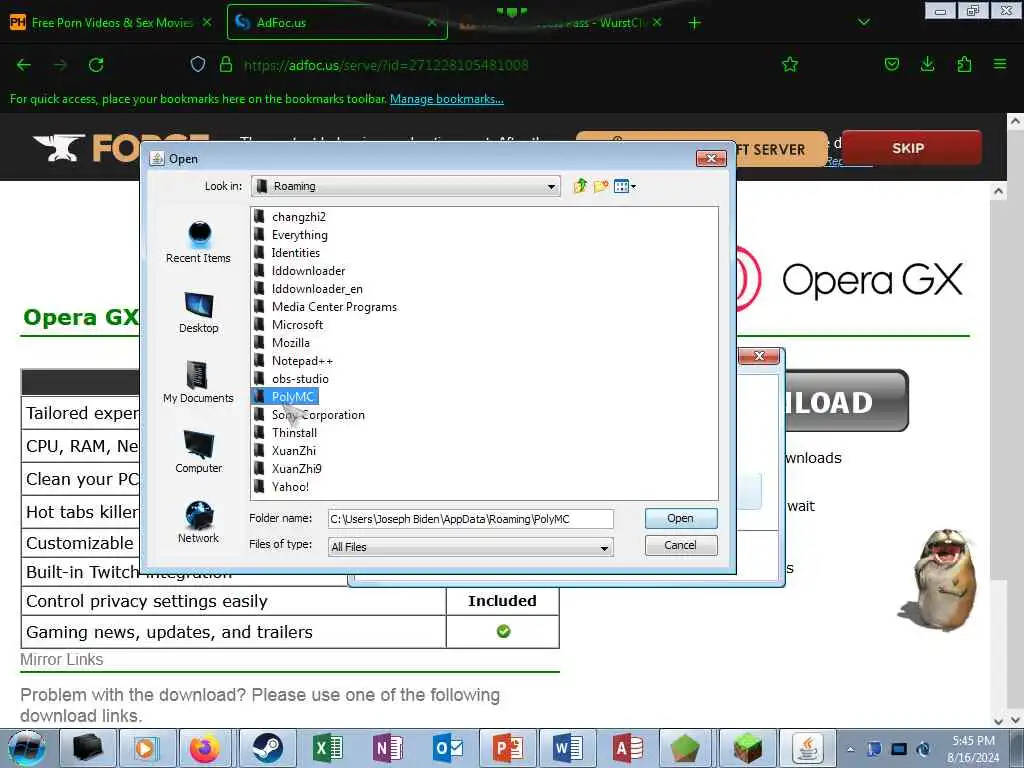Open the browser downloads panel
1024x768 pixels.
point(927,64)
